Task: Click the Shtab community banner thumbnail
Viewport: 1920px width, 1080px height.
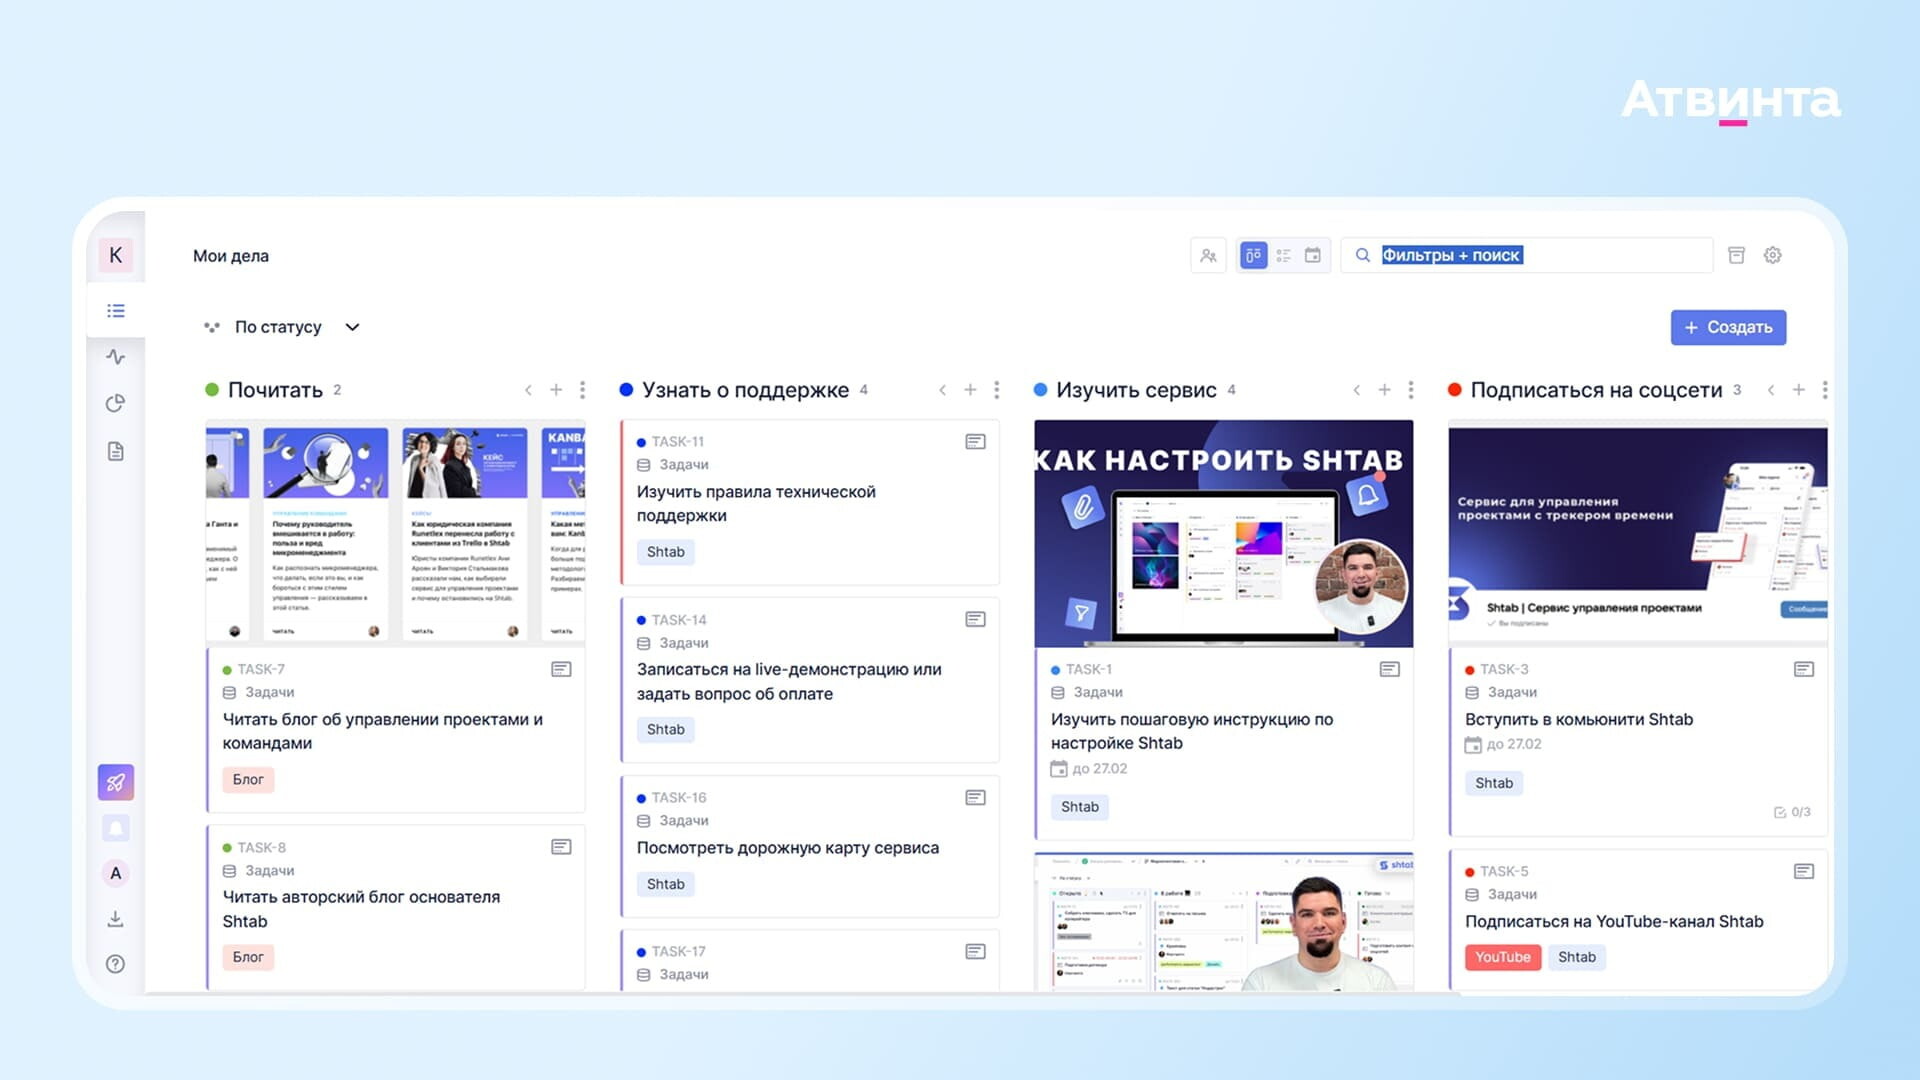Action: point(1637,533)
